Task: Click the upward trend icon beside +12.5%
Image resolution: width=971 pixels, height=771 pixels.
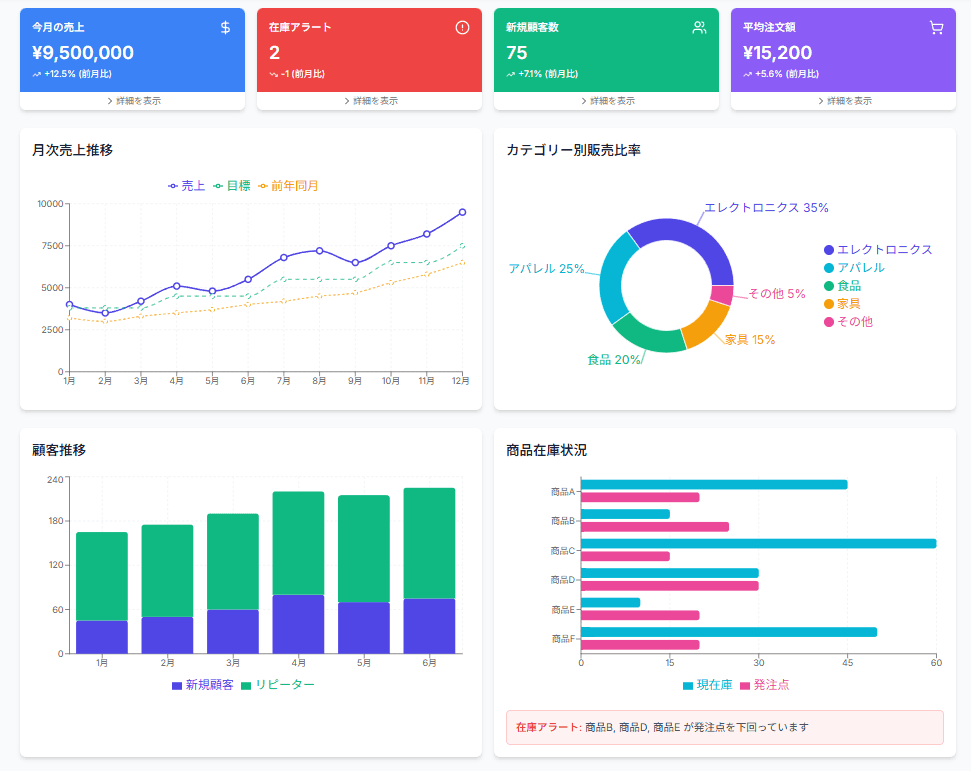Action: [36, 74]
